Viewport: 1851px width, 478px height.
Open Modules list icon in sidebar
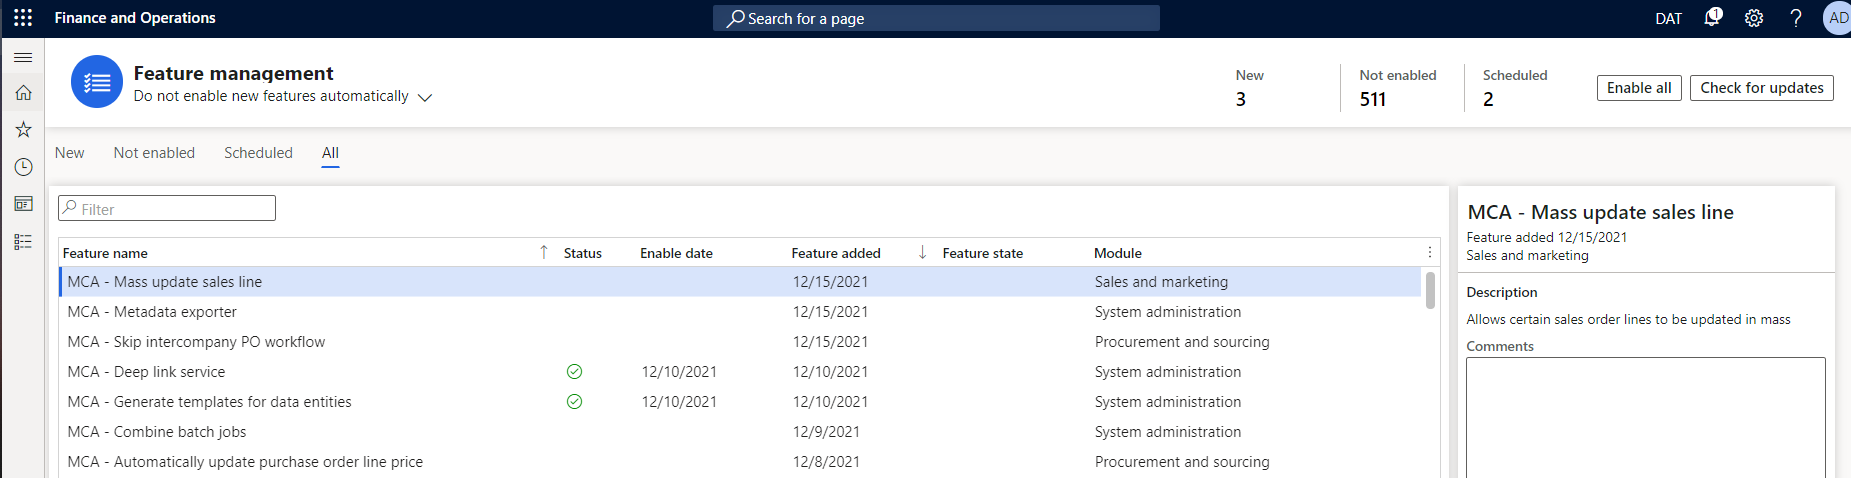pos(23,242)
